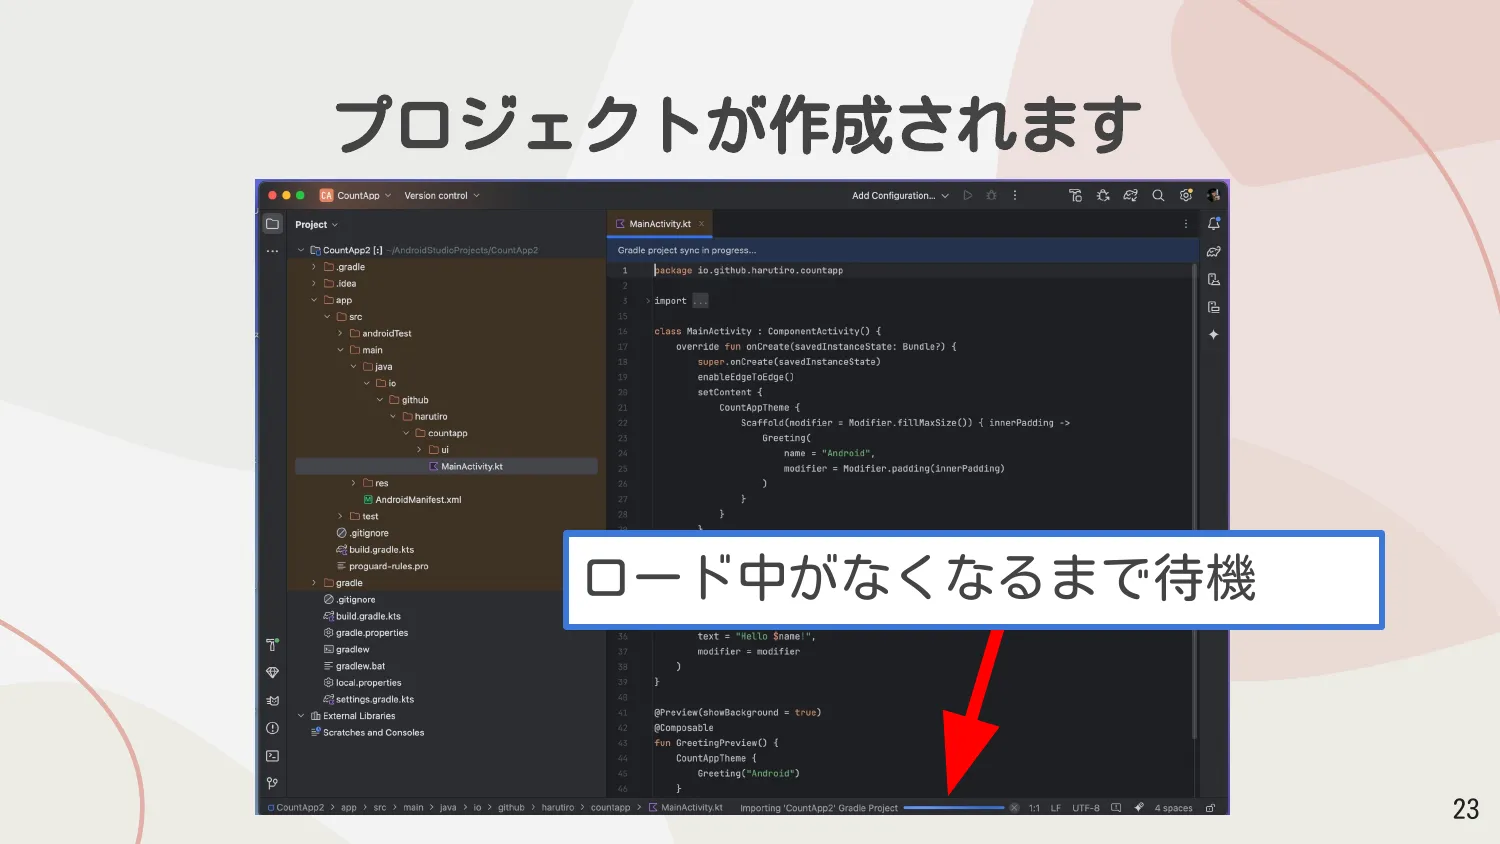Open the notifications bell icon
Image resolution: width=1500 pixels, height=844 pixels.
tap(1213, 223)
